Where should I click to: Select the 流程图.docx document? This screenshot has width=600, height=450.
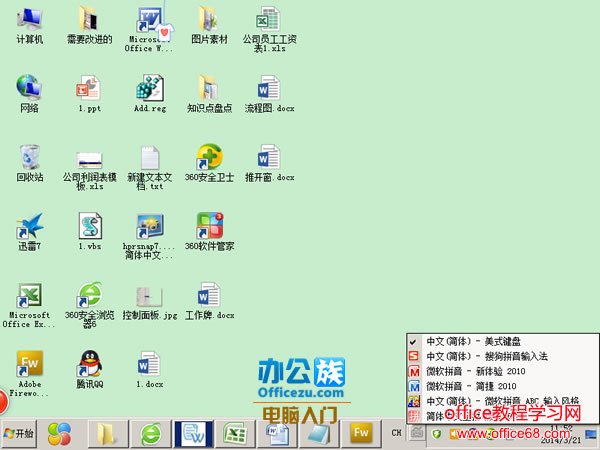[x=269, y=94]
